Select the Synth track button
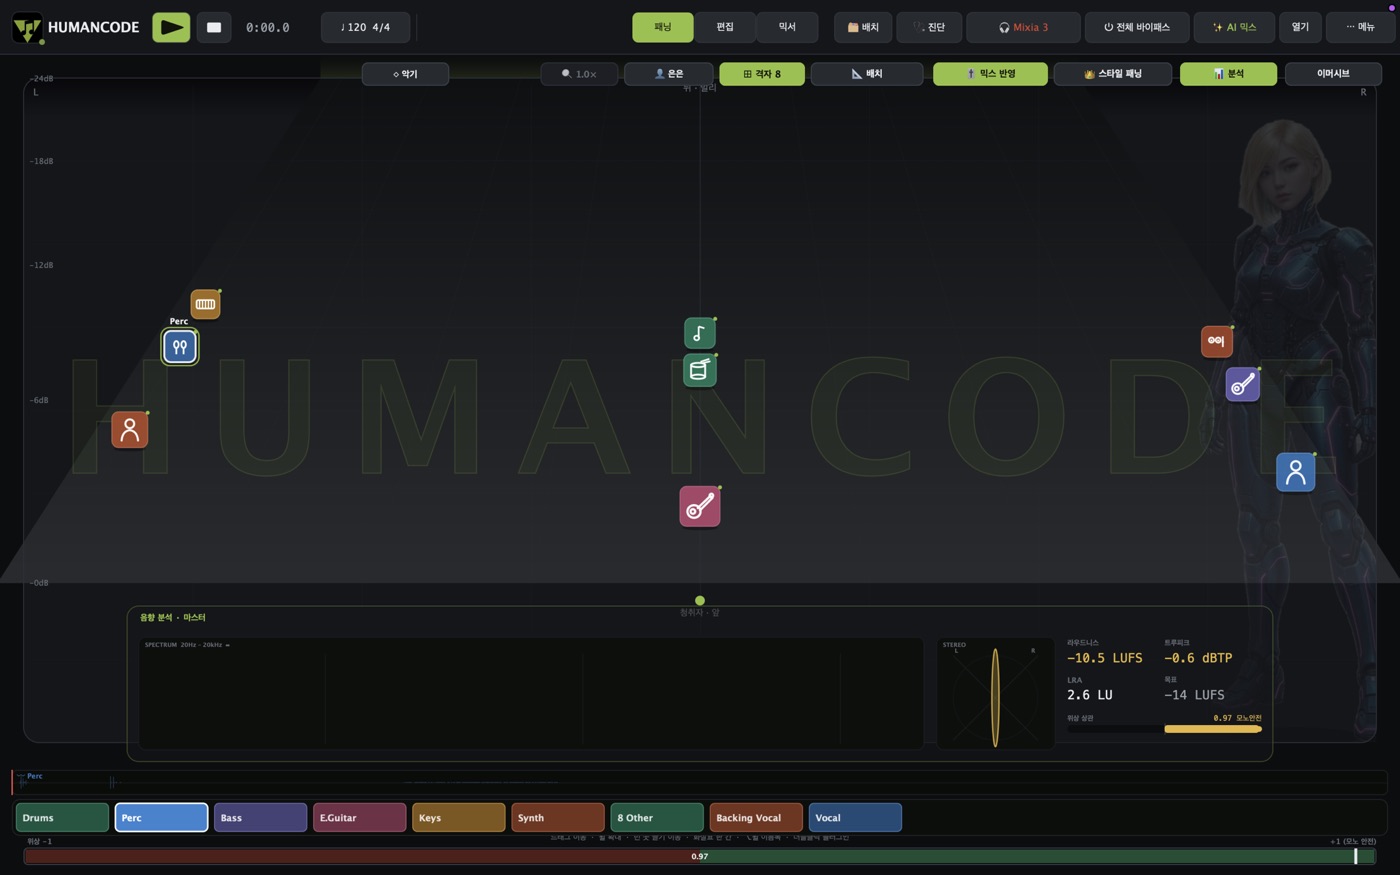The image size is (1400, 875). pyautogui.click(x=558, y=818)
